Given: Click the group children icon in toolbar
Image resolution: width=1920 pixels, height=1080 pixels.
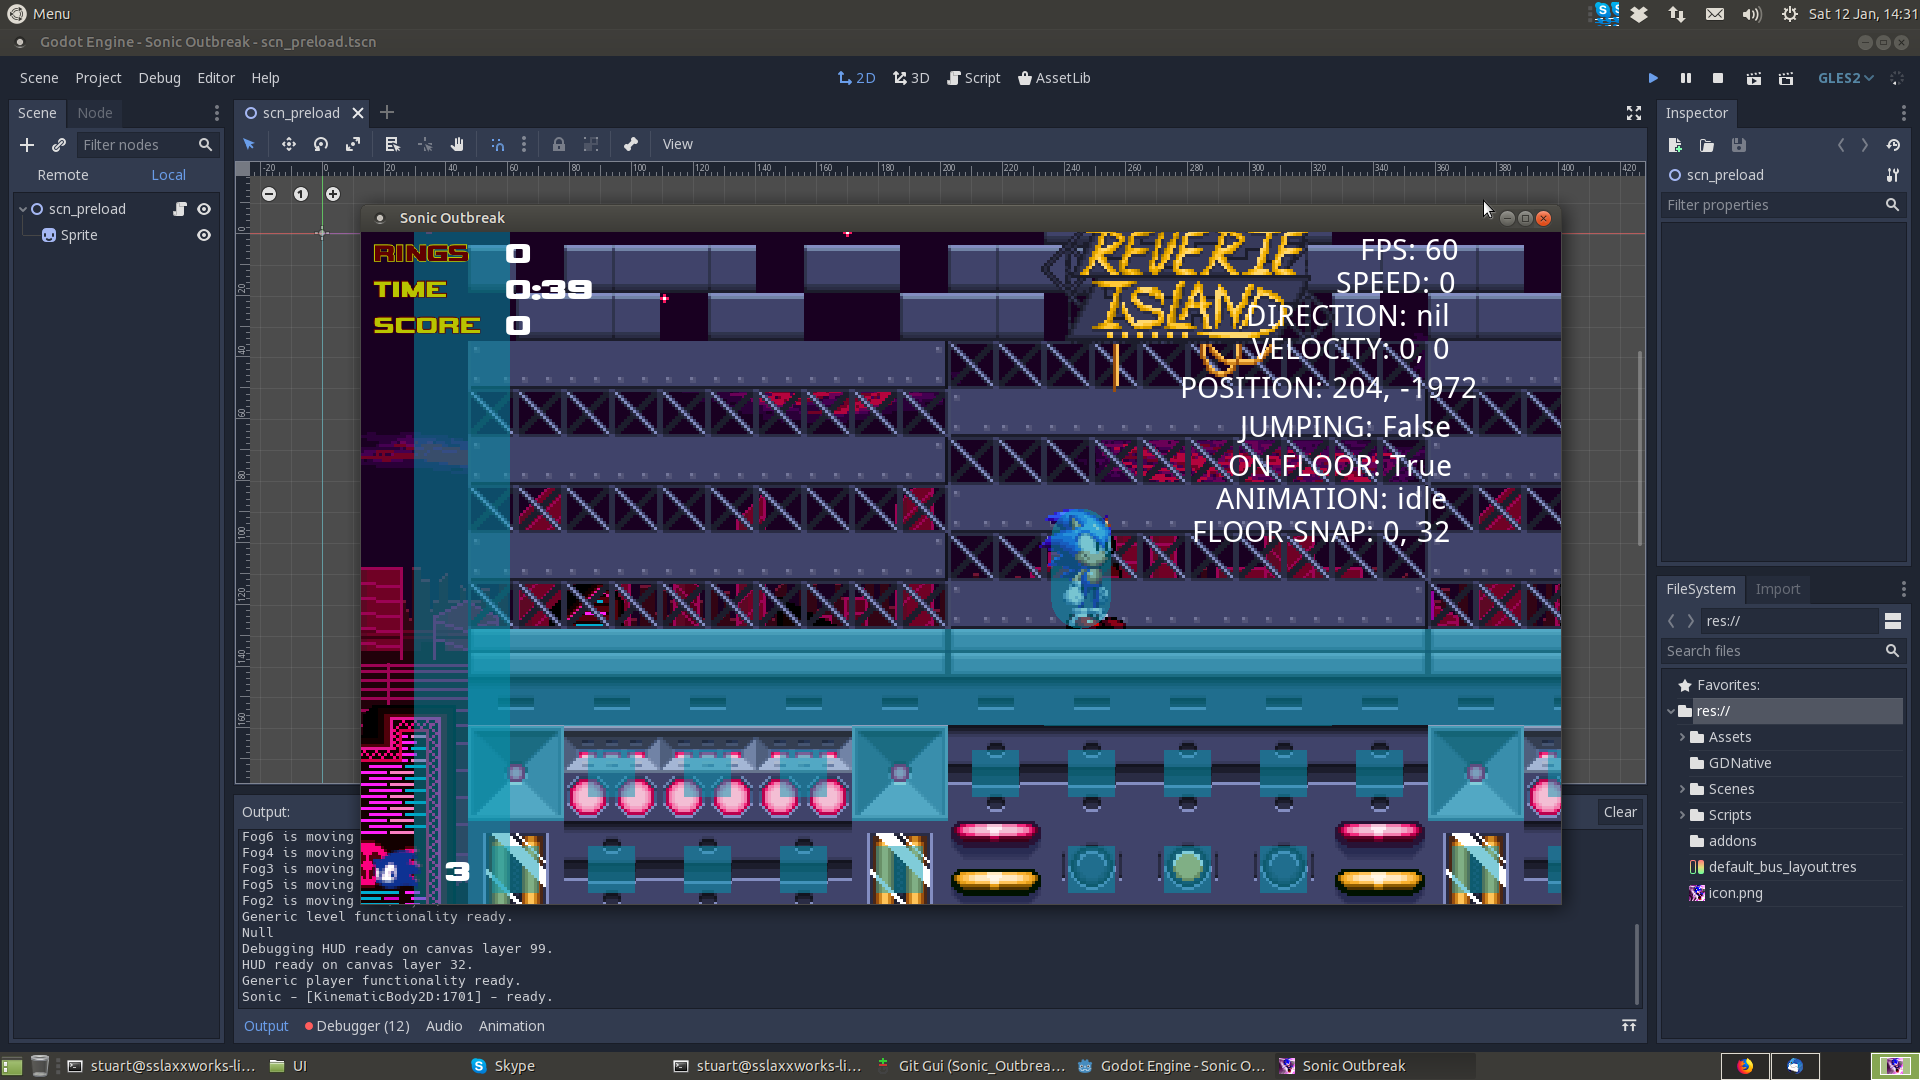Looking at the screenshot, I should [x=591, y=144].
